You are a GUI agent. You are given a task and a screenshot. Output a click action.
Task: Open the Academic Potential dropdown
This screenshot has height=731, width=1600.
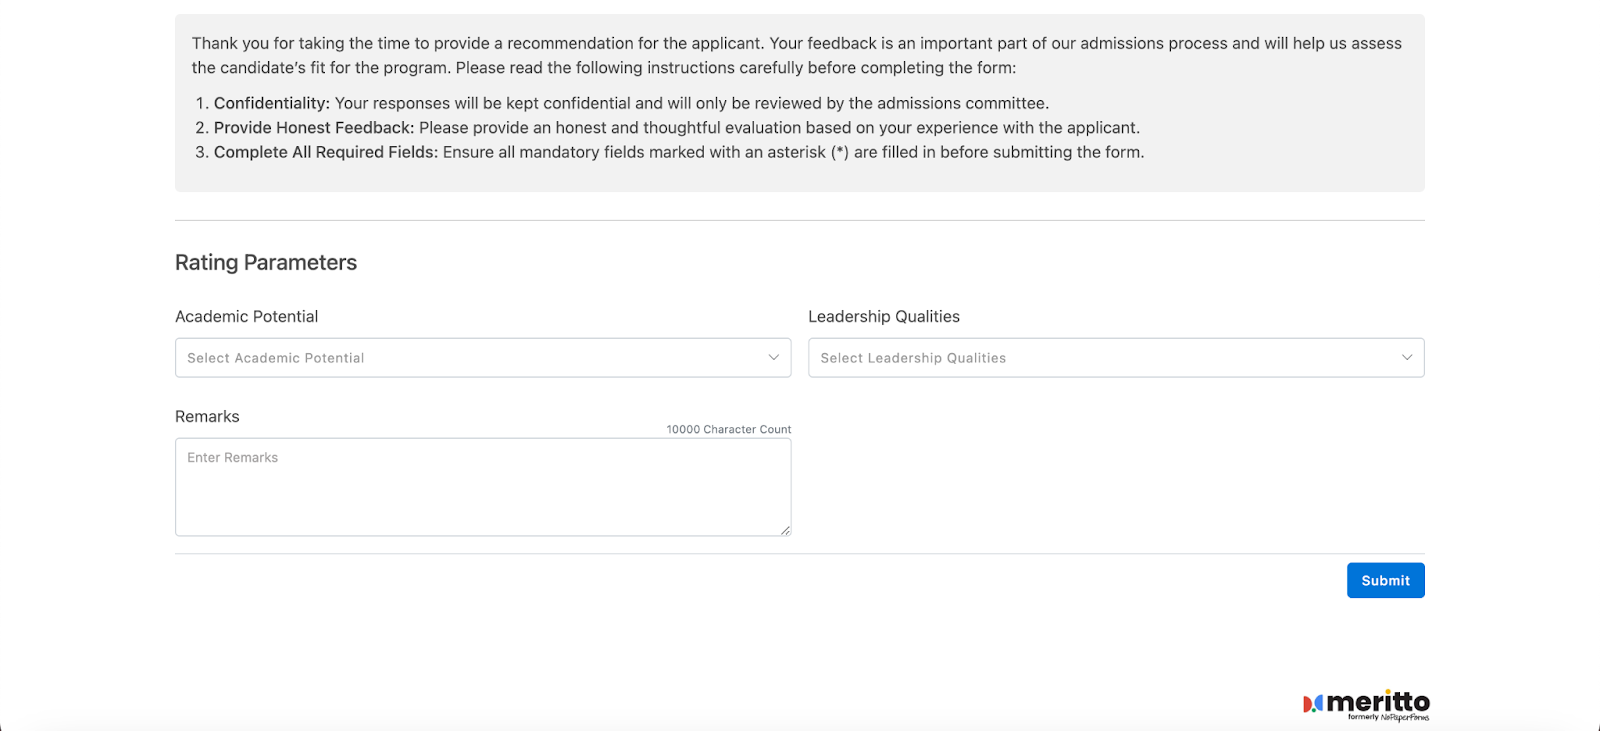pos(470,358)
